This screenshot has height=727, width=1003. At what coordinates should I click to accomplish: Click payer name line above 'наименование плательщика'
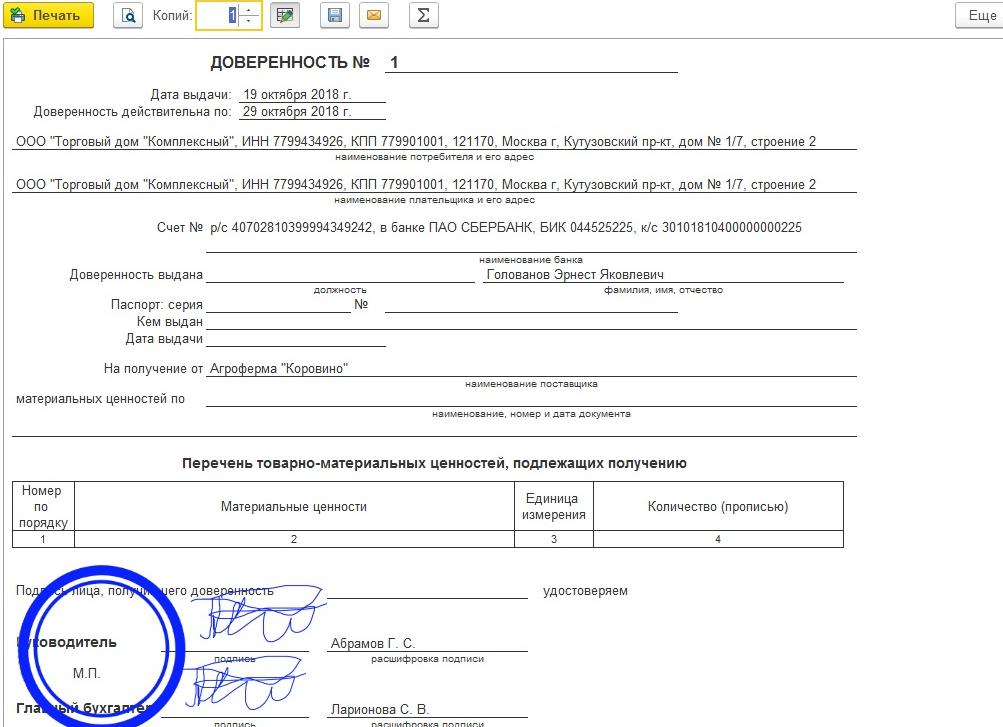click(x=416, y=184)
